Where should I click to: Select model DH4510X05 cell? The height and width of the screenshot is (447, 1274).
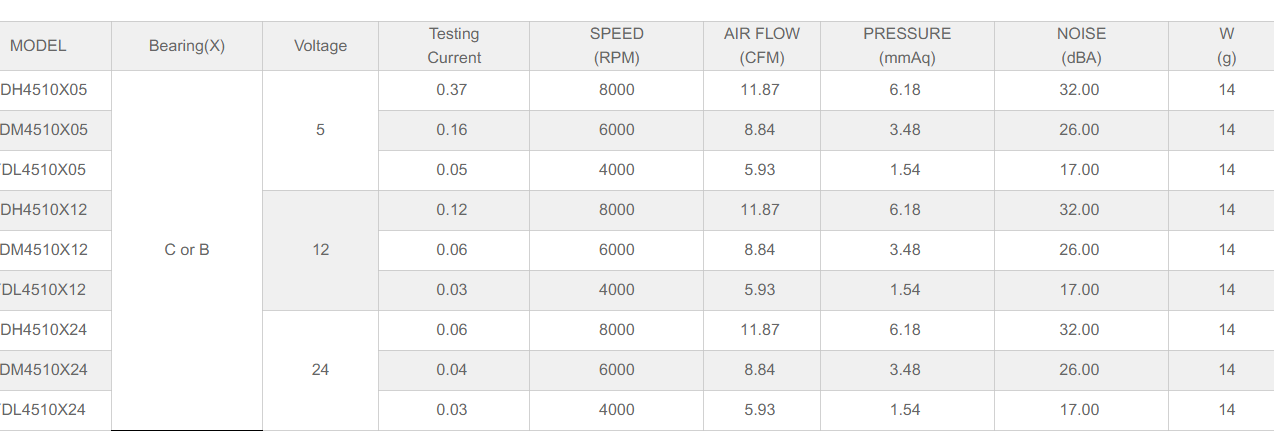click(44, 90)
